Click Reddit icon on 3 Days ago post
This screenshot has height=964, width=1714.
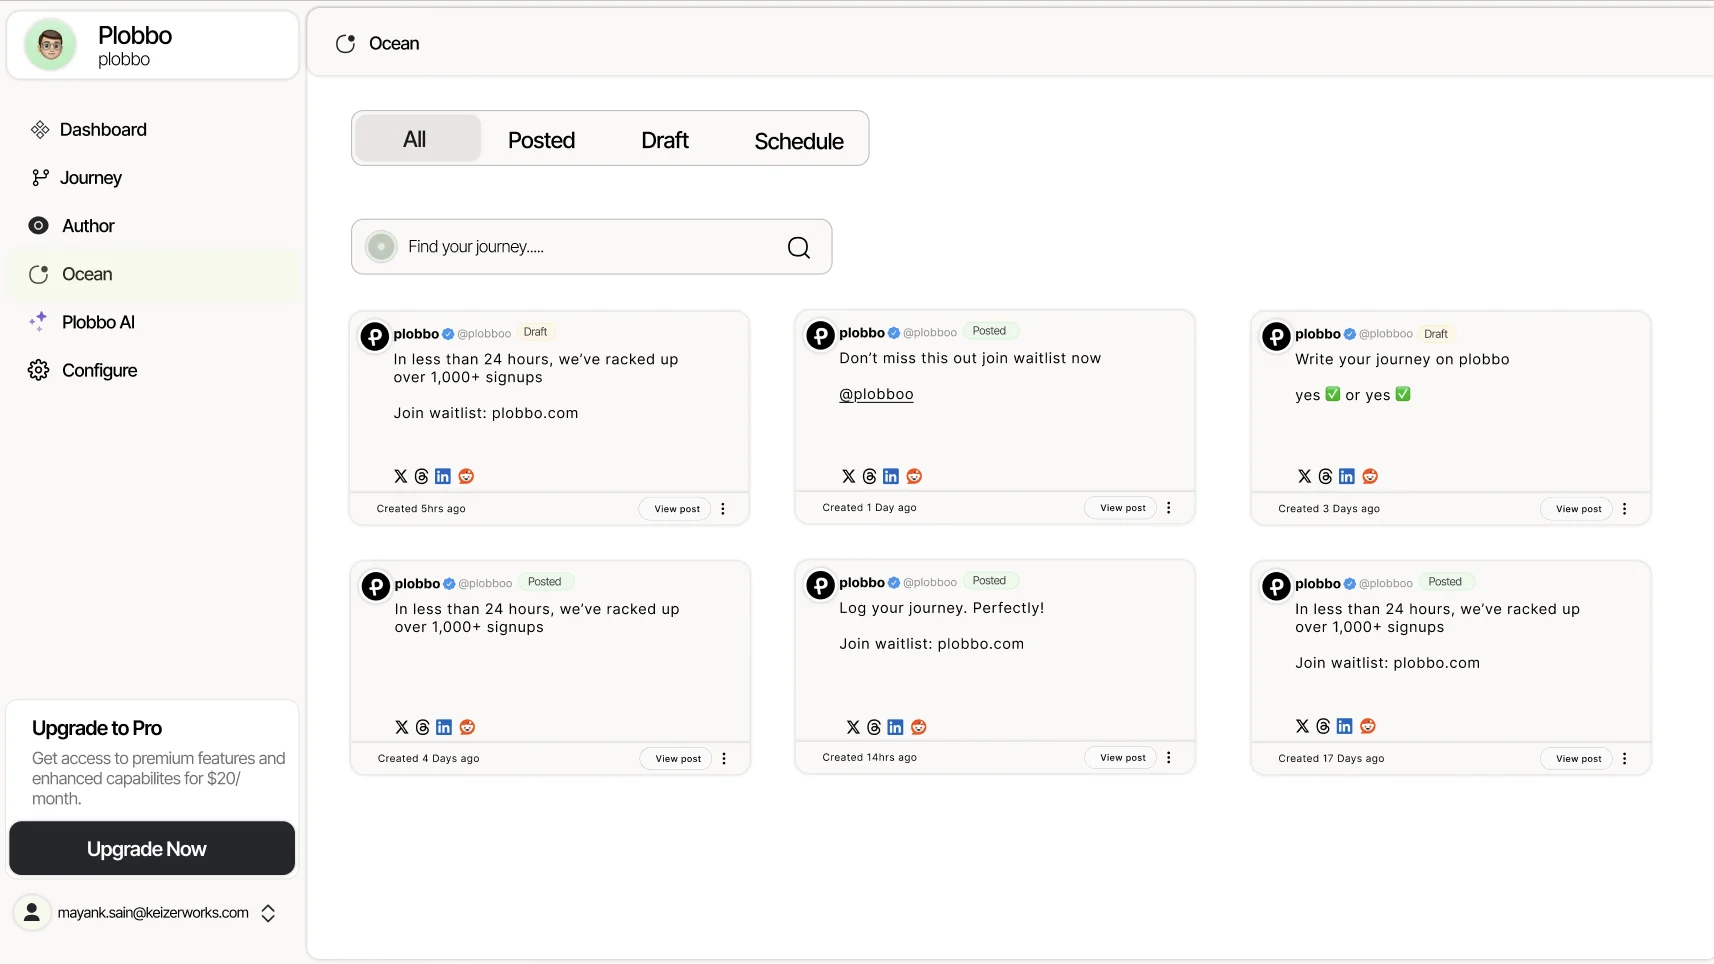tap(1370, 476)
